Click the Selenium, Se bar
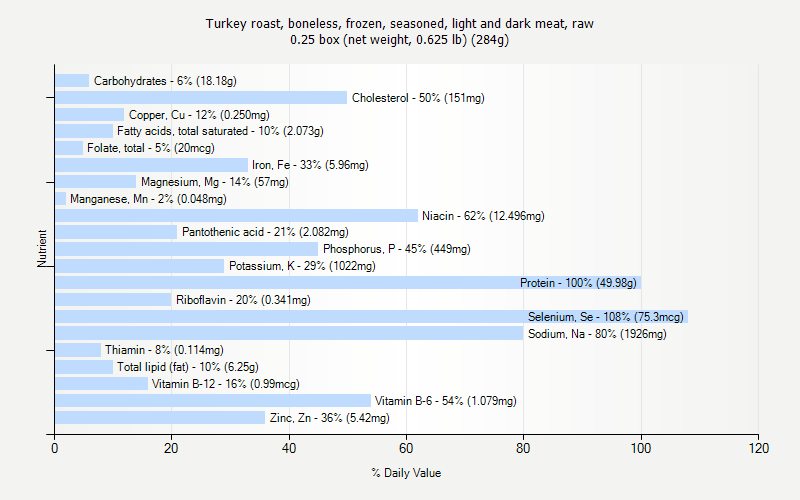The width and height of the screenshot is (800, 500). (300, 317)
